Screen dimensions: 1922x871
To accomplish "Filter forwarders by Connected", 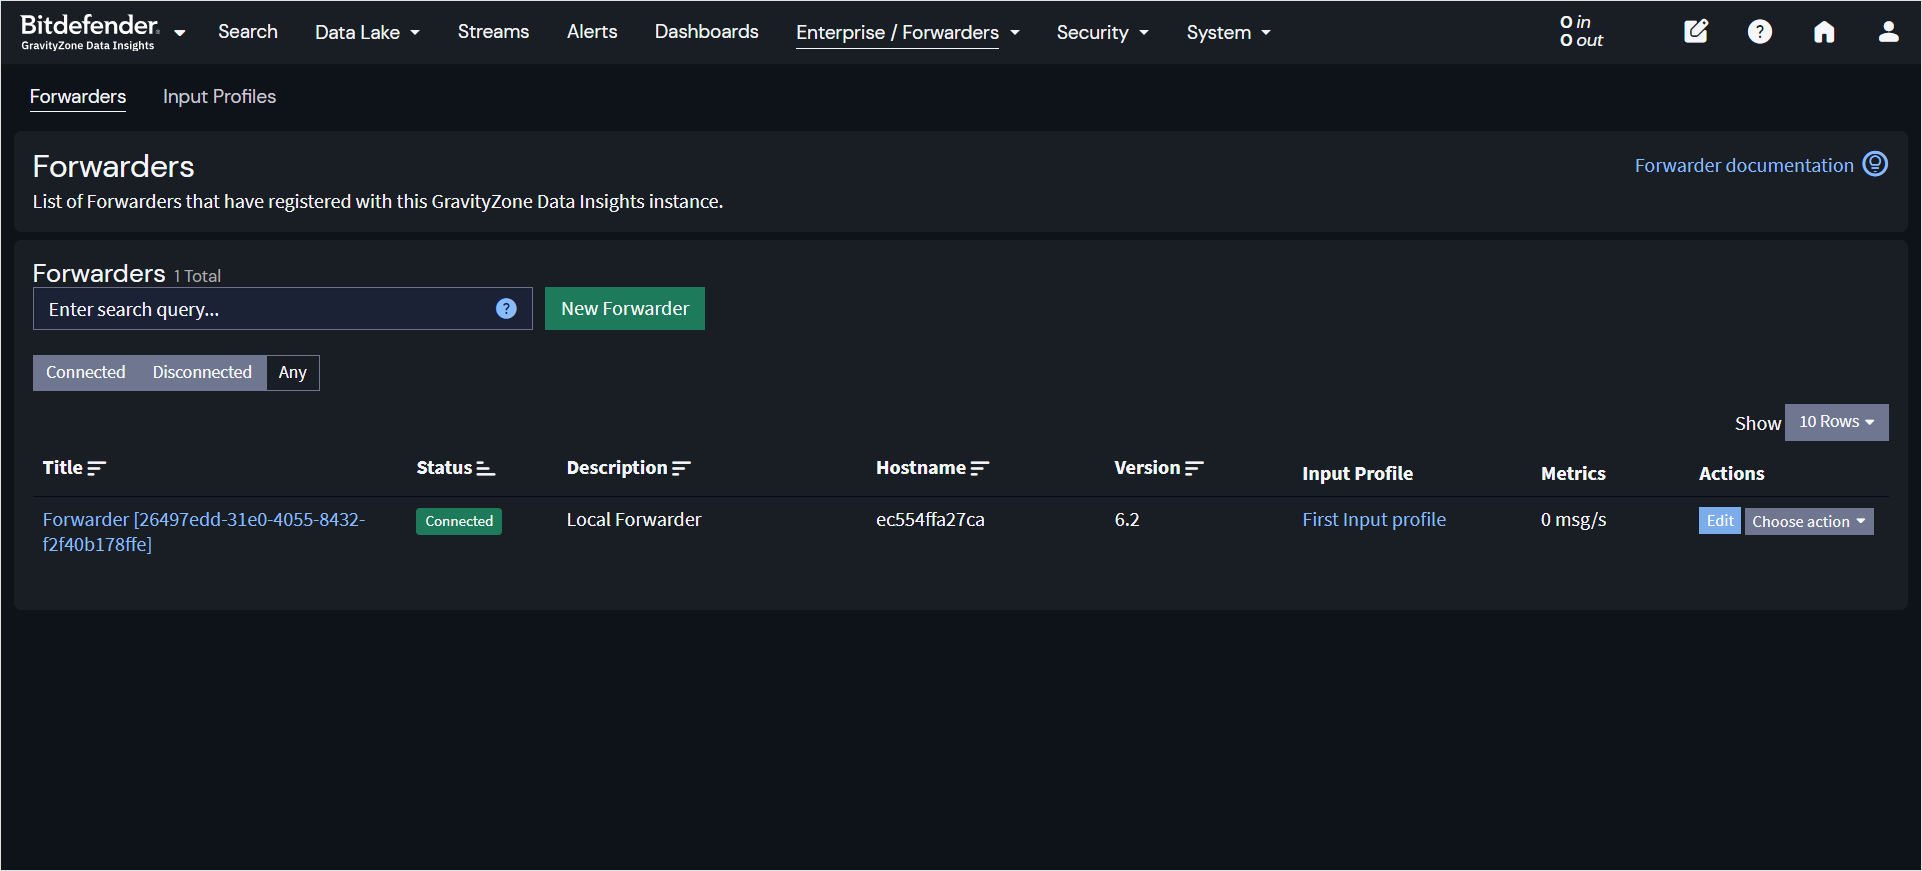I will 86,373.
